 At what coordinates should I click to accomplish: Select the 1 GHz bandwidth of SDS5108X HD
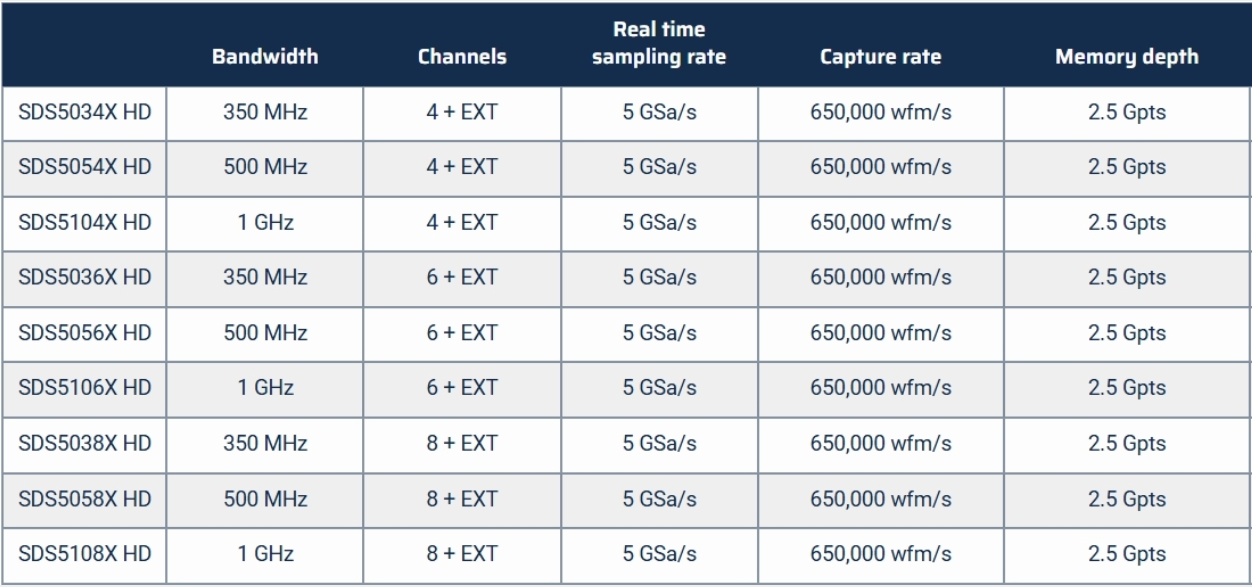click(265, 553)
